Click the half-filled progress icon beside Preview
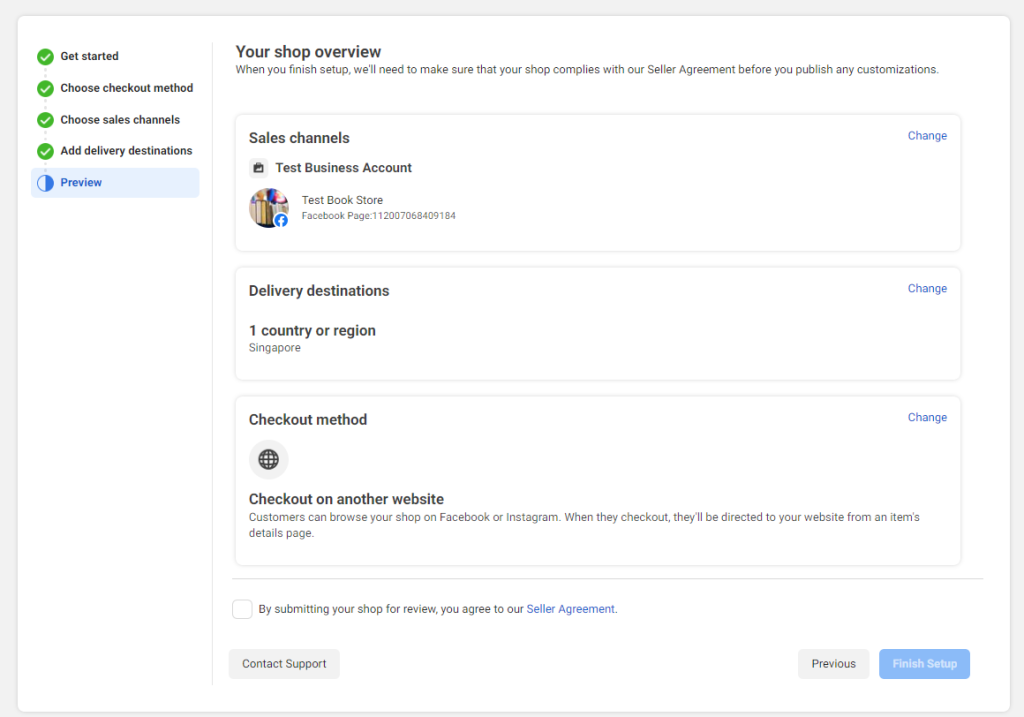Viewport: 1024px width, 717px height. tap(45, 182)
